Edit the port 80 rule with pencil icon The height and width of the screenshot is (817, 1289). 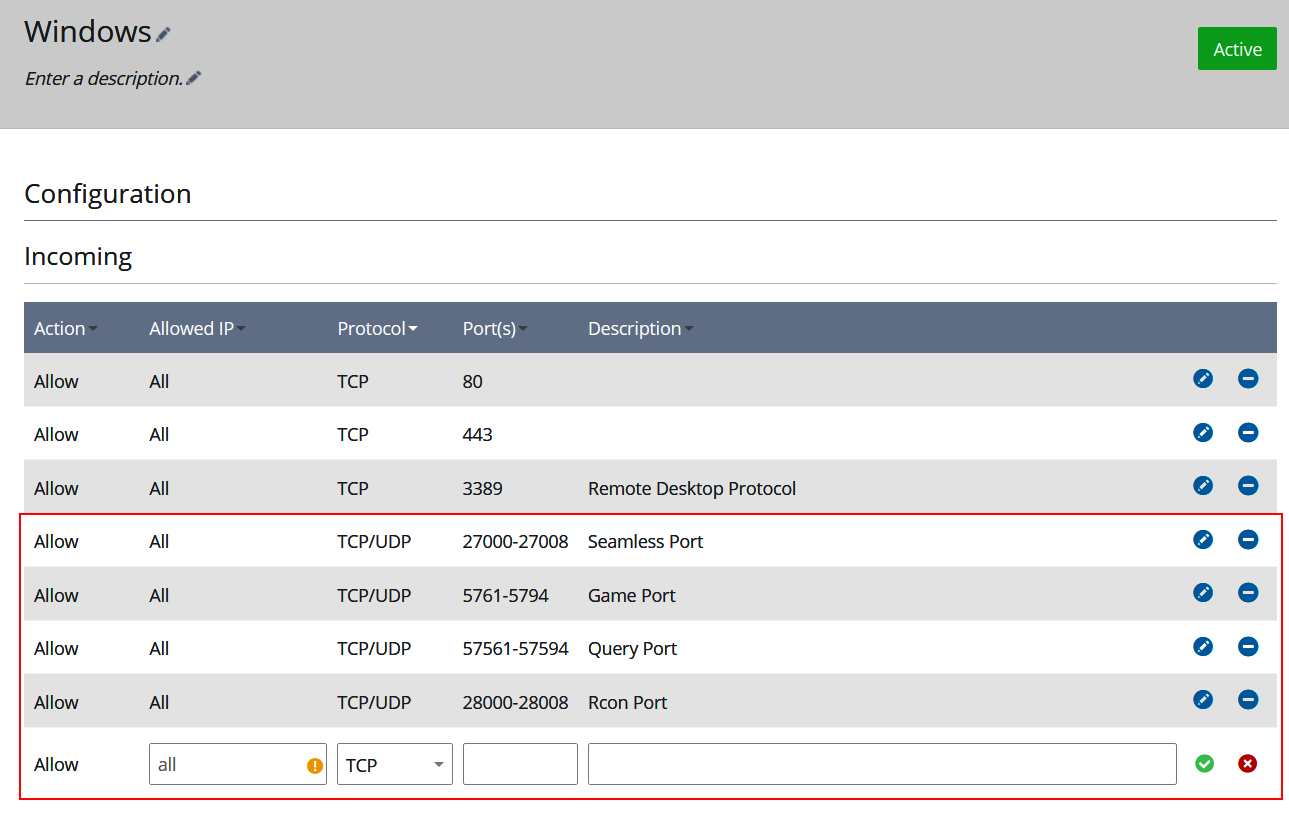[1202, 379]
